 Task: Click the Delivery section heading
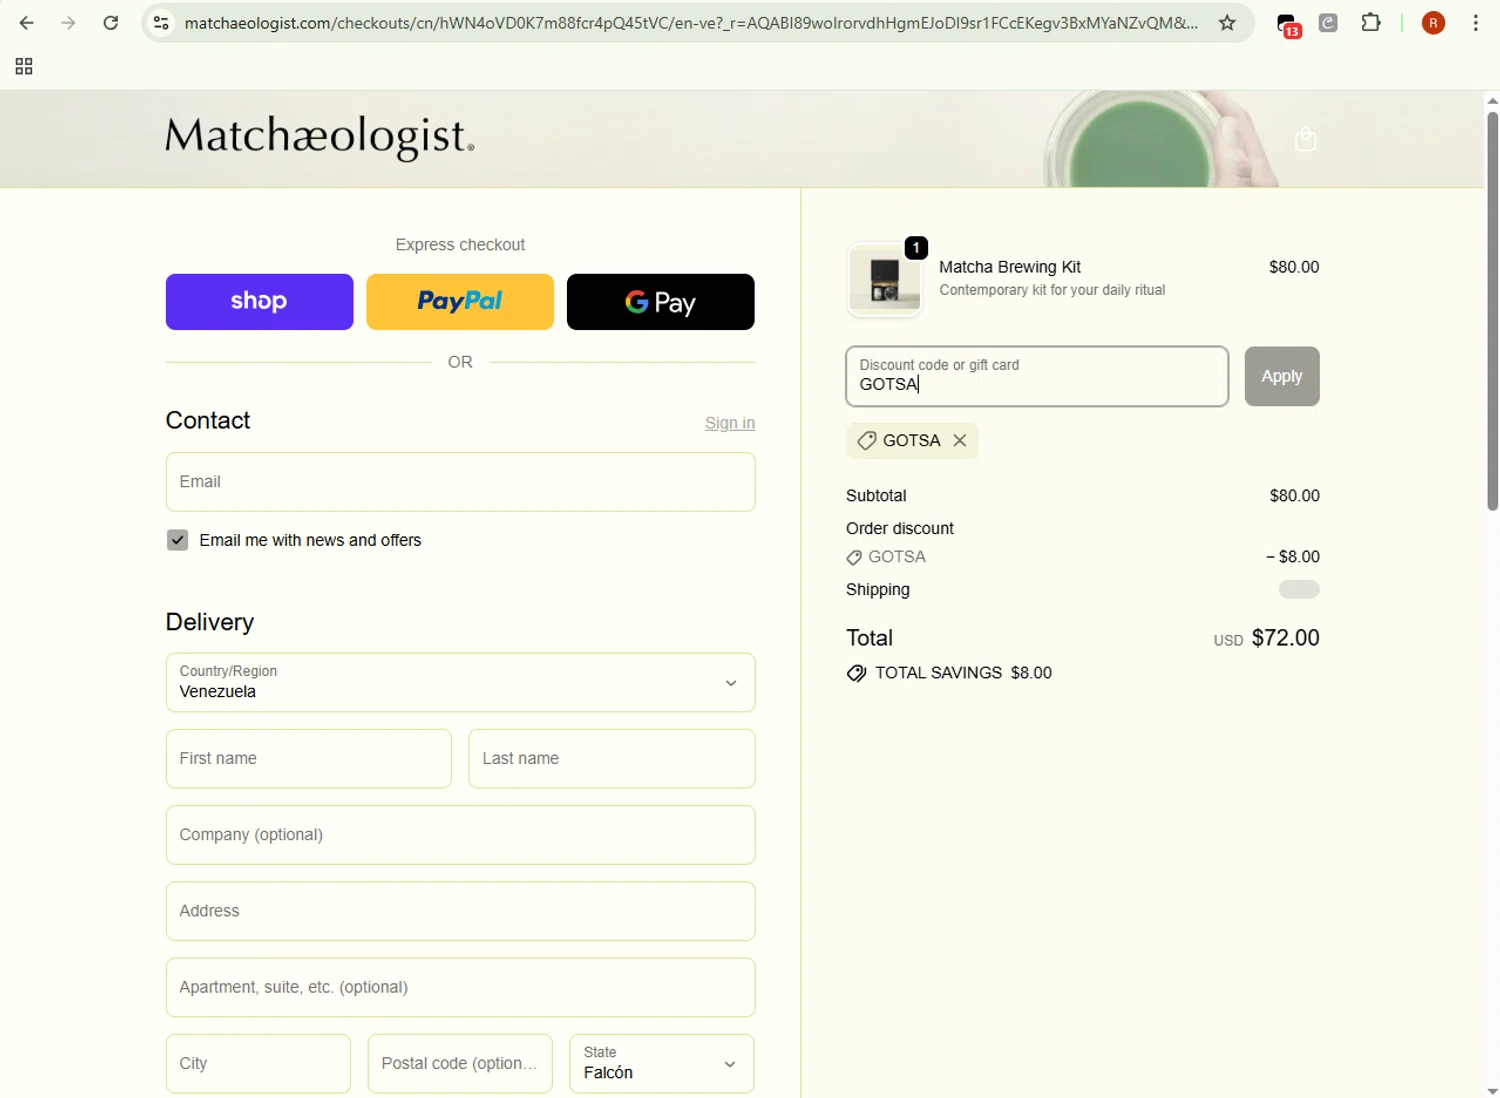tap(210, 622)
